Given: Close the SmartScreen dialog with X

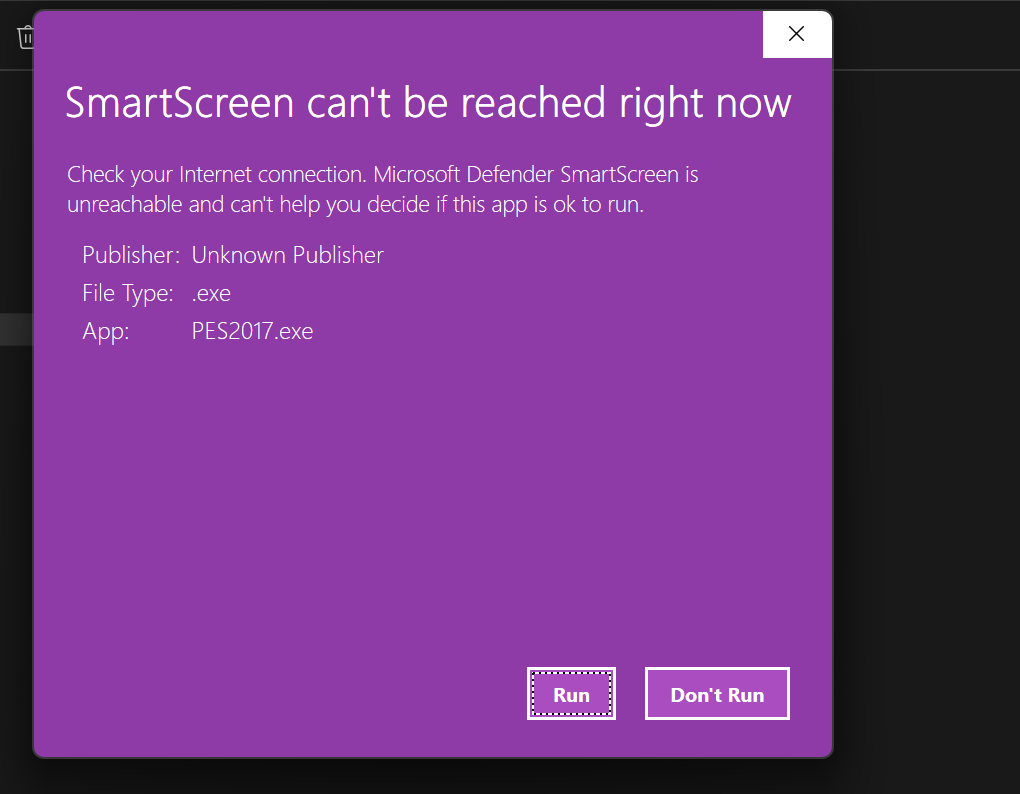Looking at the screenshot, I should point(796,34).
